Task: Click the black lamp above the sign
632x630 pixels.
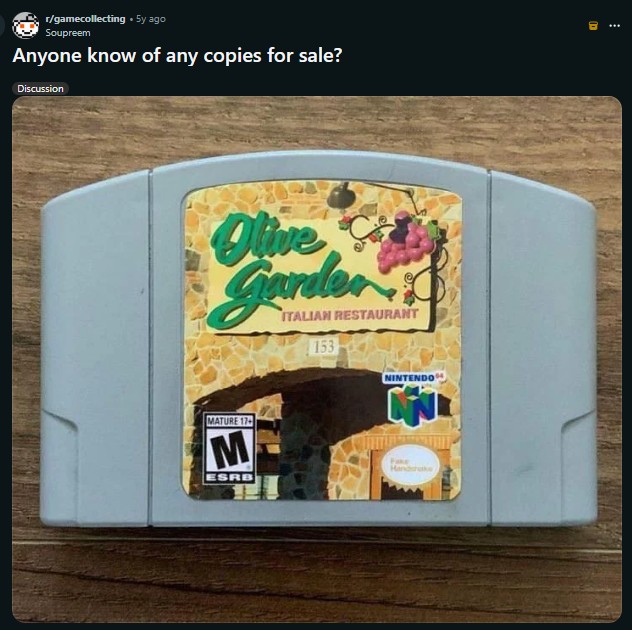Action: point(342,196)
